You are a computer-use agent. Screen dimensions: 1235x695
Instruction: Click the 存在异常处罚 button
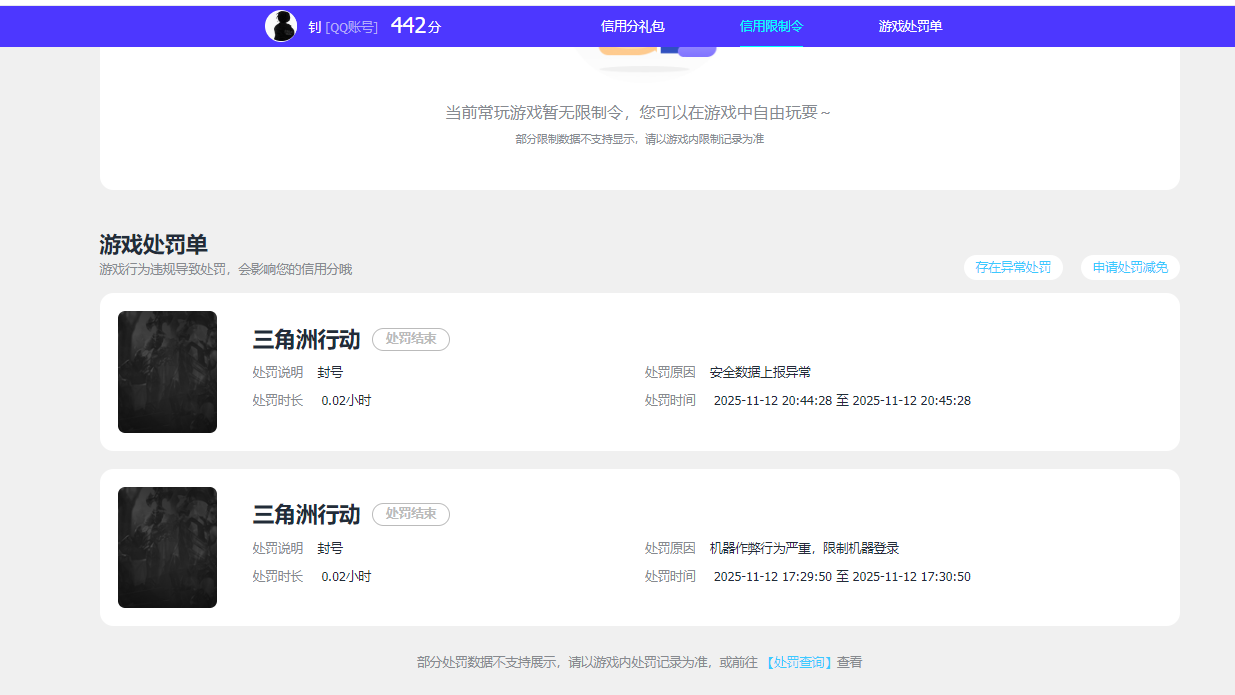pyautogui.click(x=1013, y=267)
